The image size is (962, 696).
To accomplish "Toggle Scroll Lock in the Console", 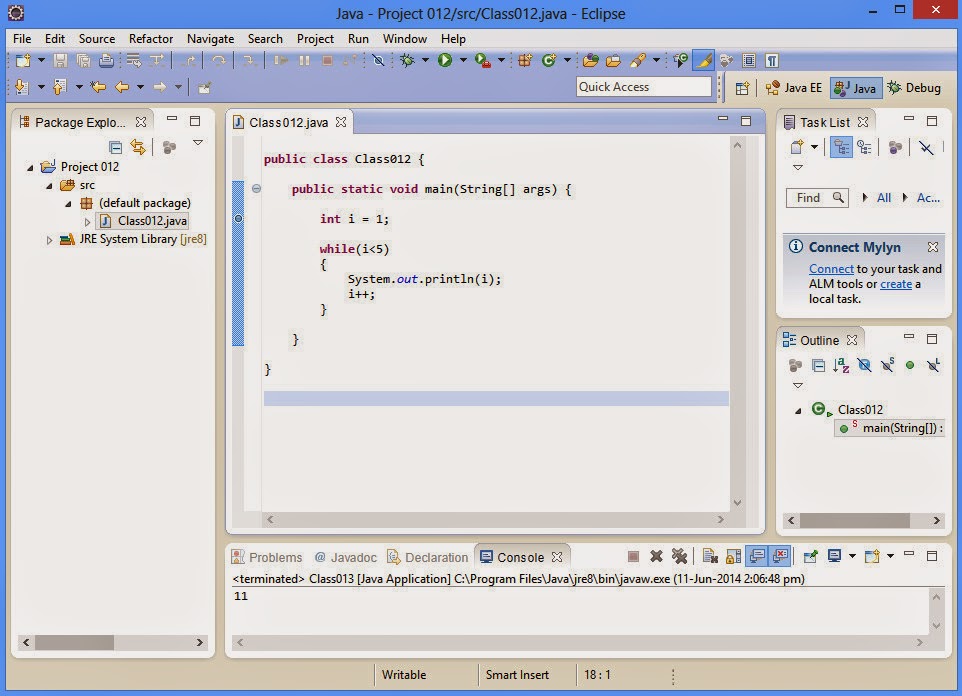I will [735, 557].
